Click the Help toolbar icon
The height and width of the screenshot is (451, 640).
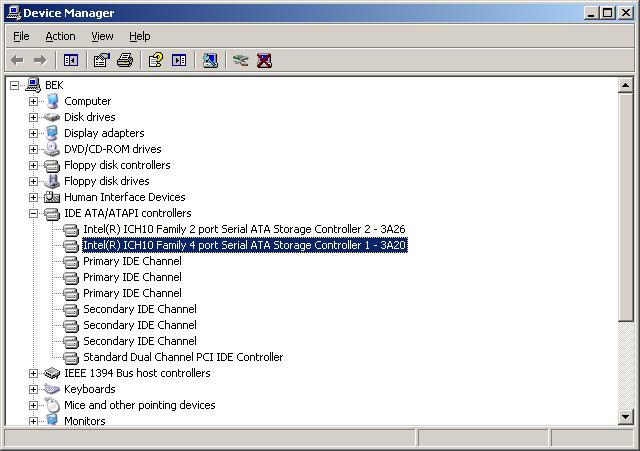click(156, 60)
